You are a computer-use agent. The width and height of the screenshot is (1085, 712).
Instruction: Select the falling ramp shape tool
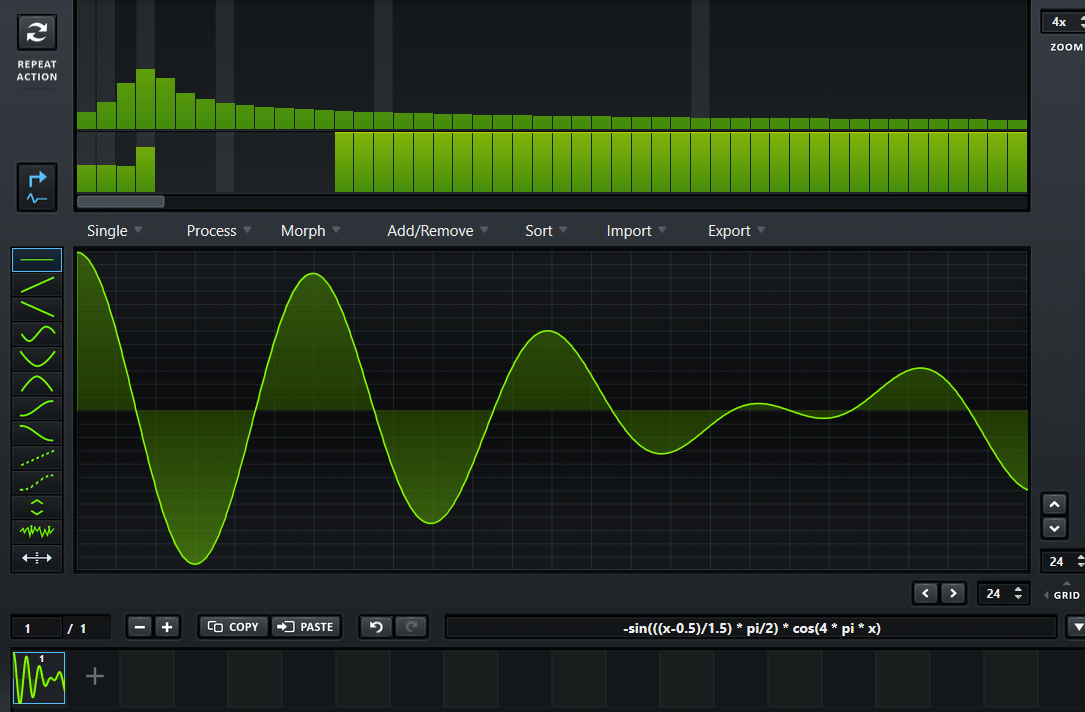tap(37, 309)
